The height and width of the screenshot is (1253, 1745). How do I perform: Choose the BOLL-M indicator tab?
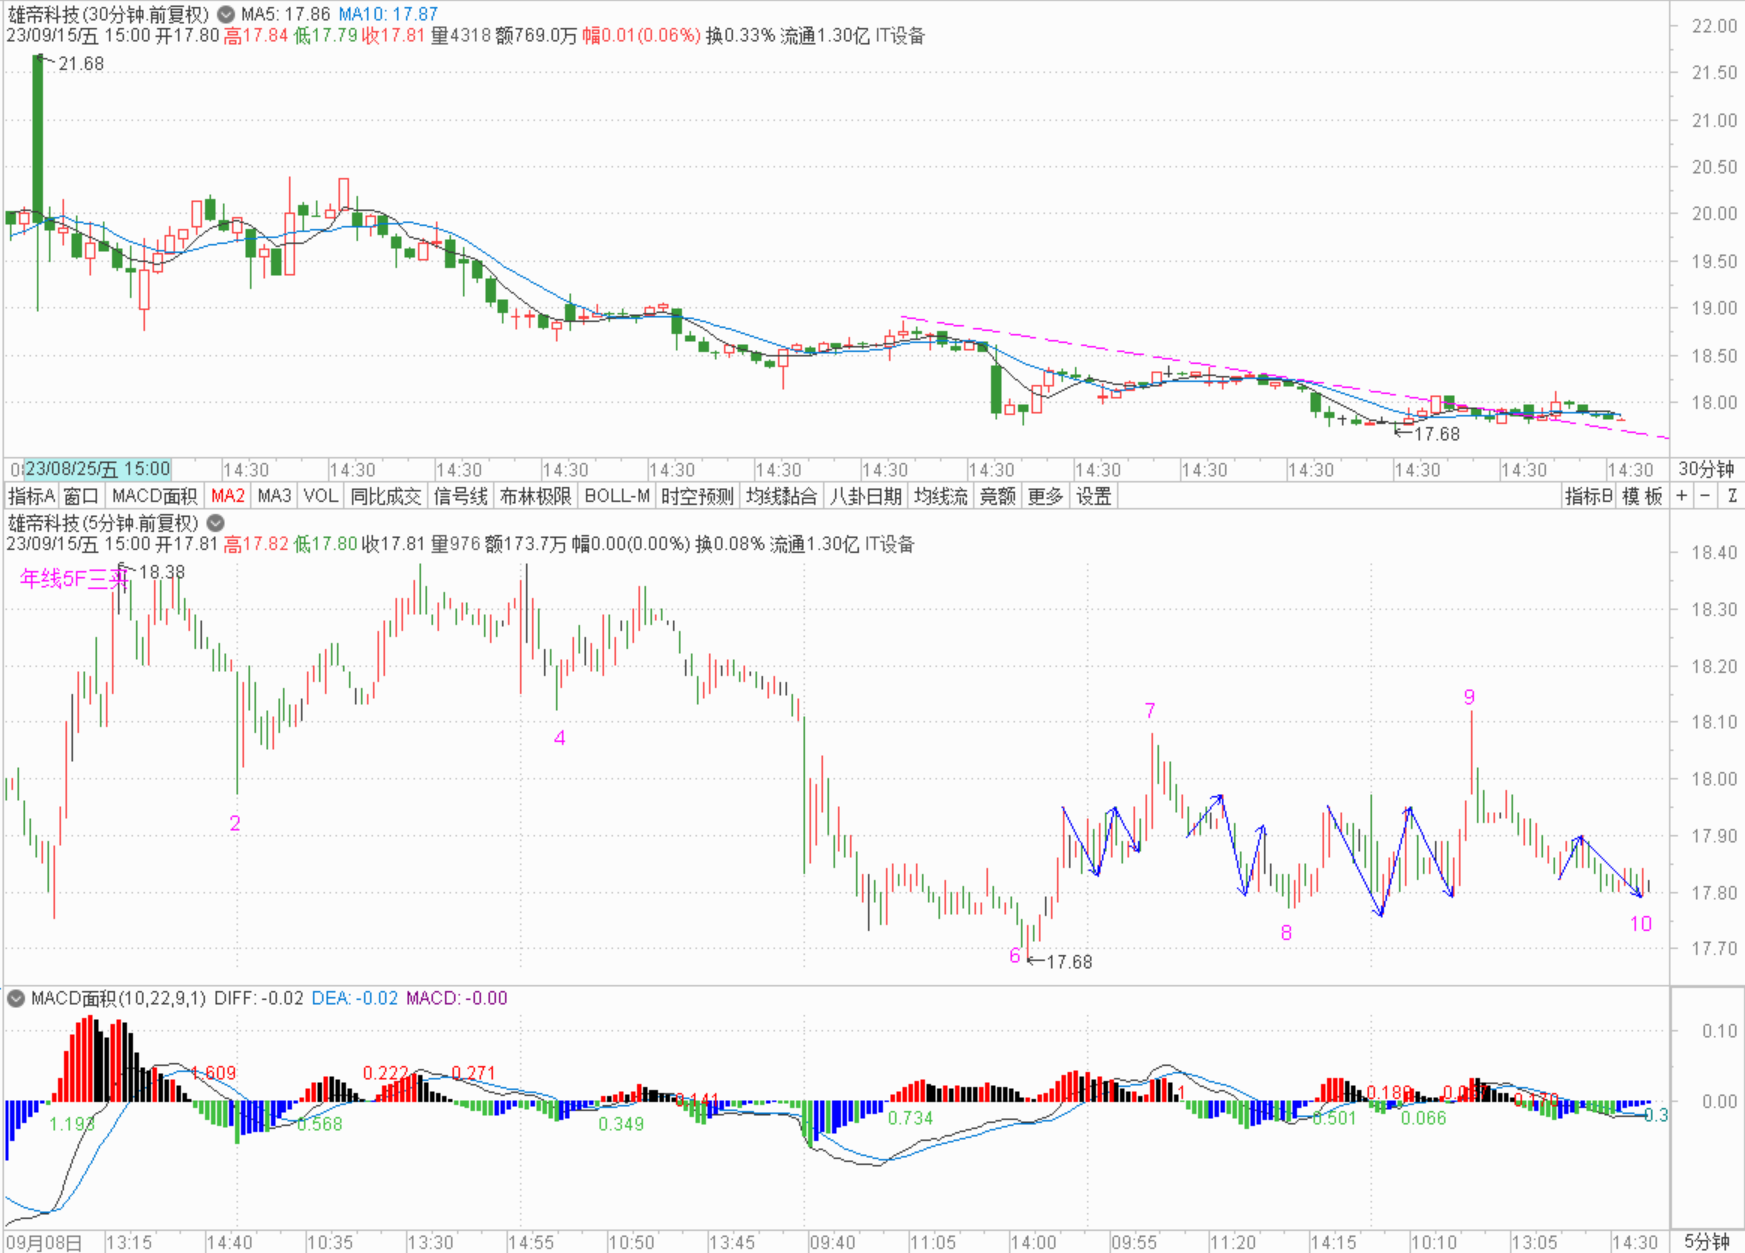coord(616,496)
